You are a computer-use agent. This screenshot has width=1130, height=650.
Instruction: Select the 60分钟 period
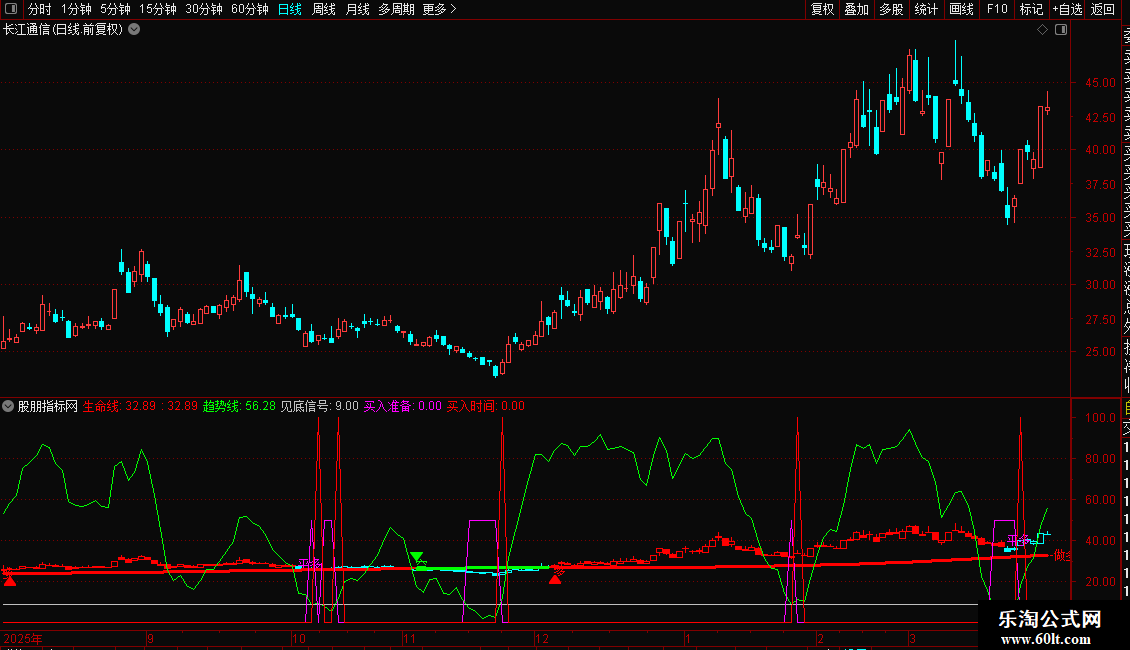coord(250,9)
